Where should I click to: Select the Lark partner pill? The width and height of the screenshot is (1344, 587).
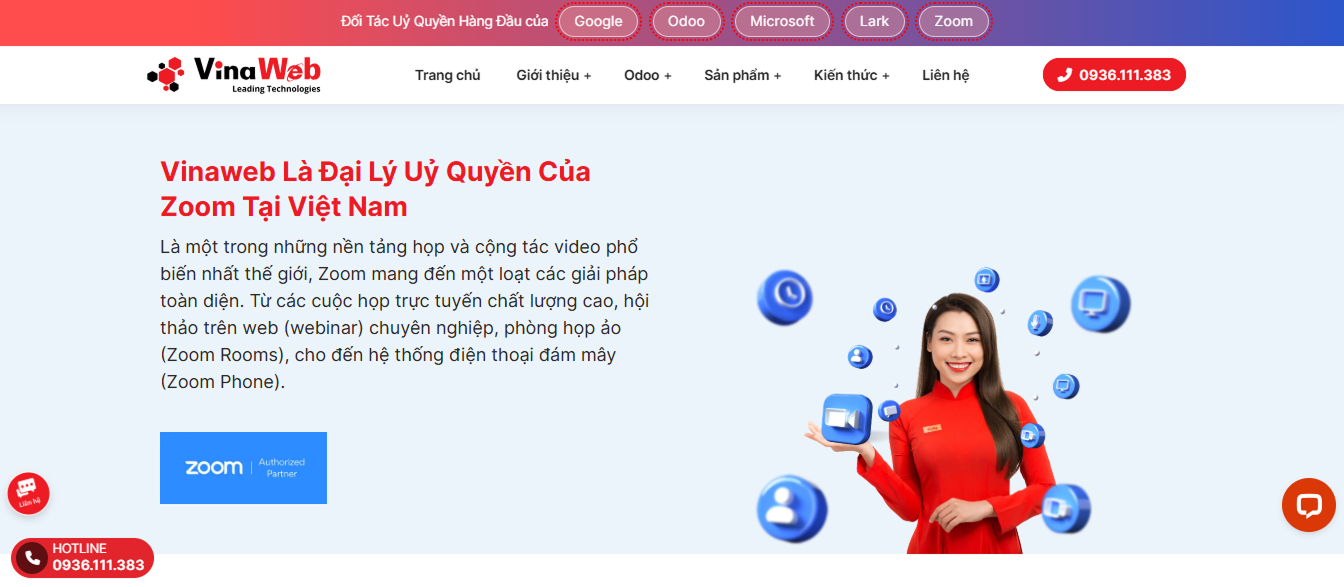tap(874, 21)
